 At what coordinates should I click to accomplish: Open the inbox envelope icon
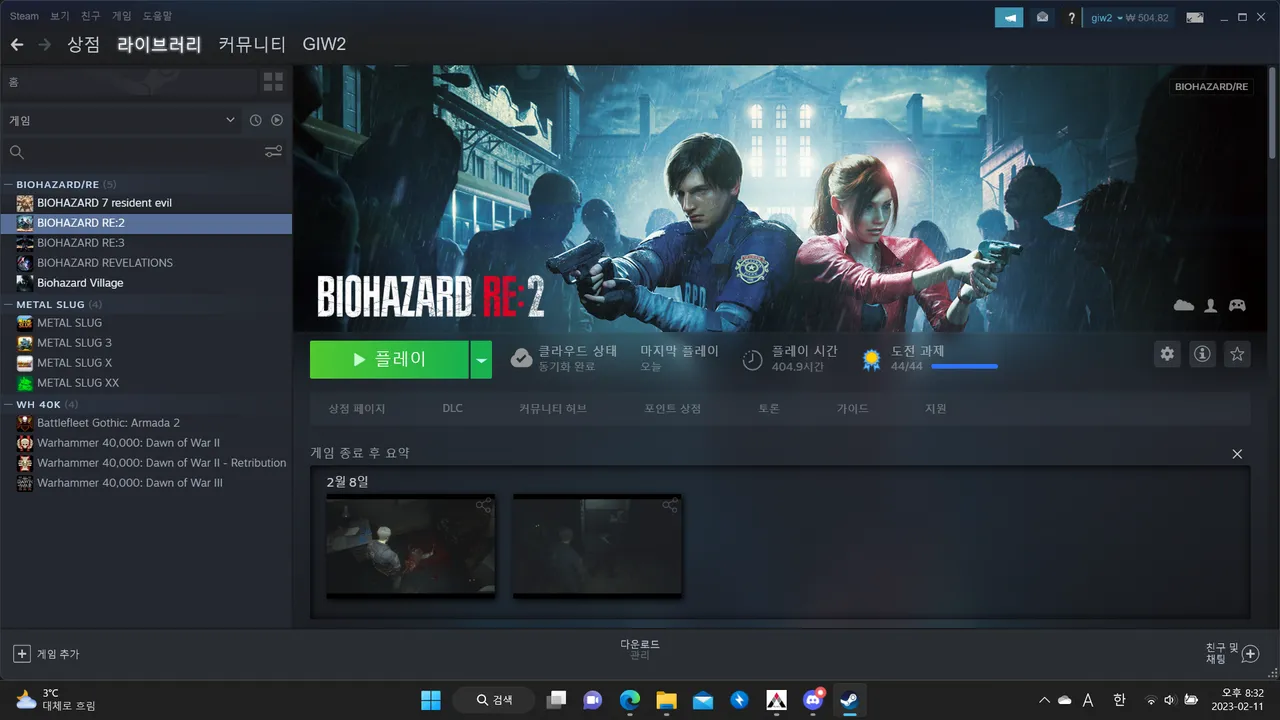pos(1042,17)
